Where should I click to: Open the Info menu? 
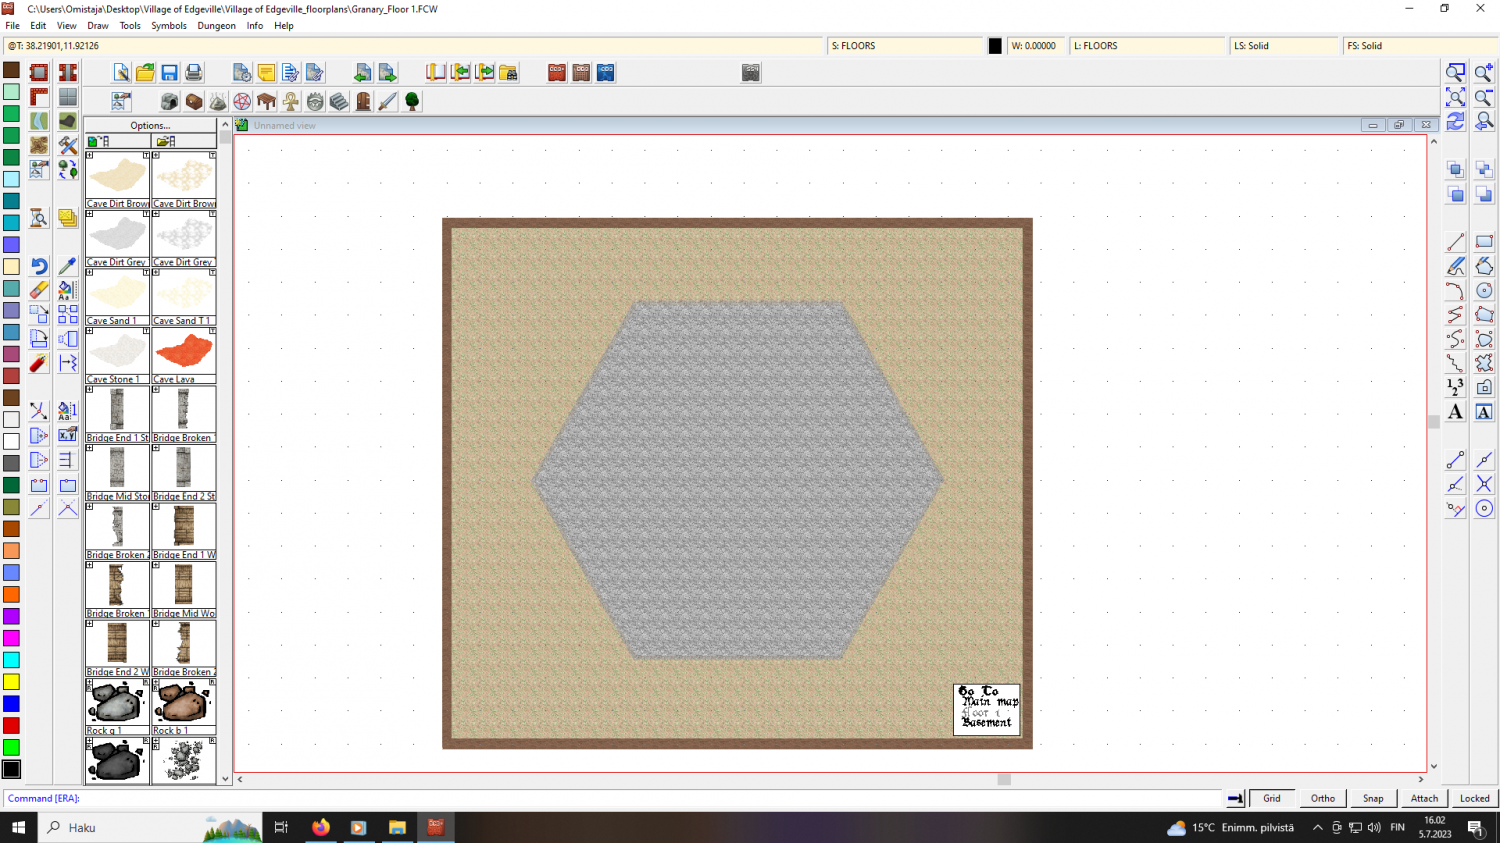(255, 26)
